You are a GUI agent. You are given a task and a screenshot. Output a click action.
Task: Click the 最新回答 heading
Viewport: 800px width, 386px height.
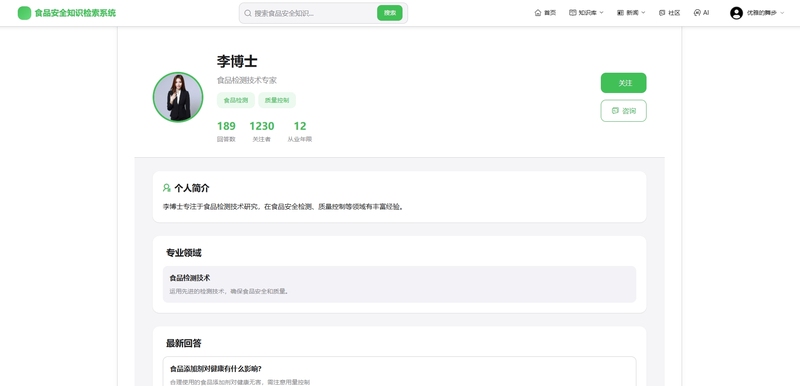[184, 343]
